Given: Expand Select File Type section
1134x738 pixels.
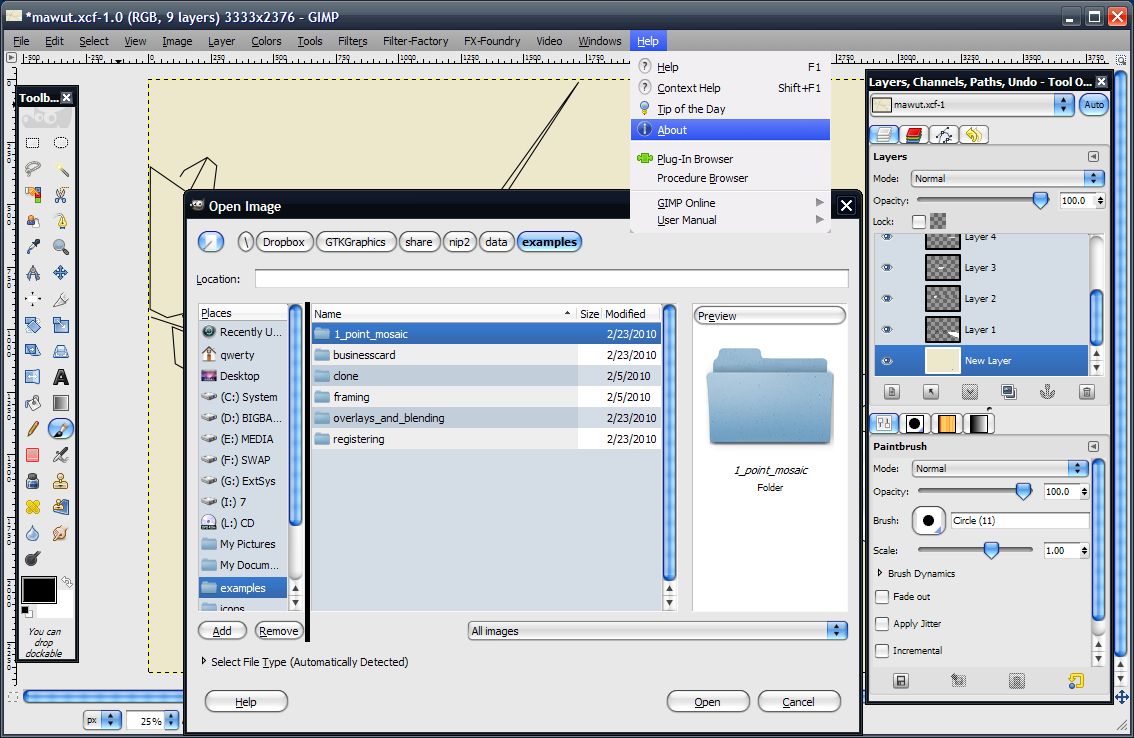Looking at the screenshot, I should pyautogui.click(x=204, y=661).
